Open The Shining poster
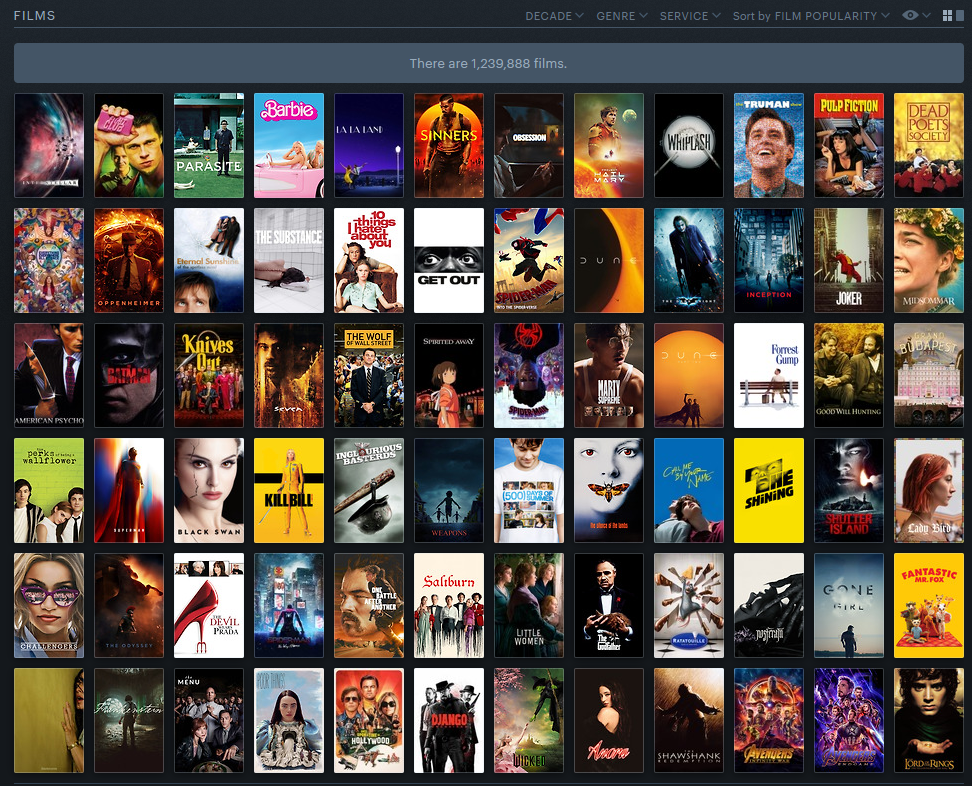This screenshot has height=786, width=972. pos(769,490)
